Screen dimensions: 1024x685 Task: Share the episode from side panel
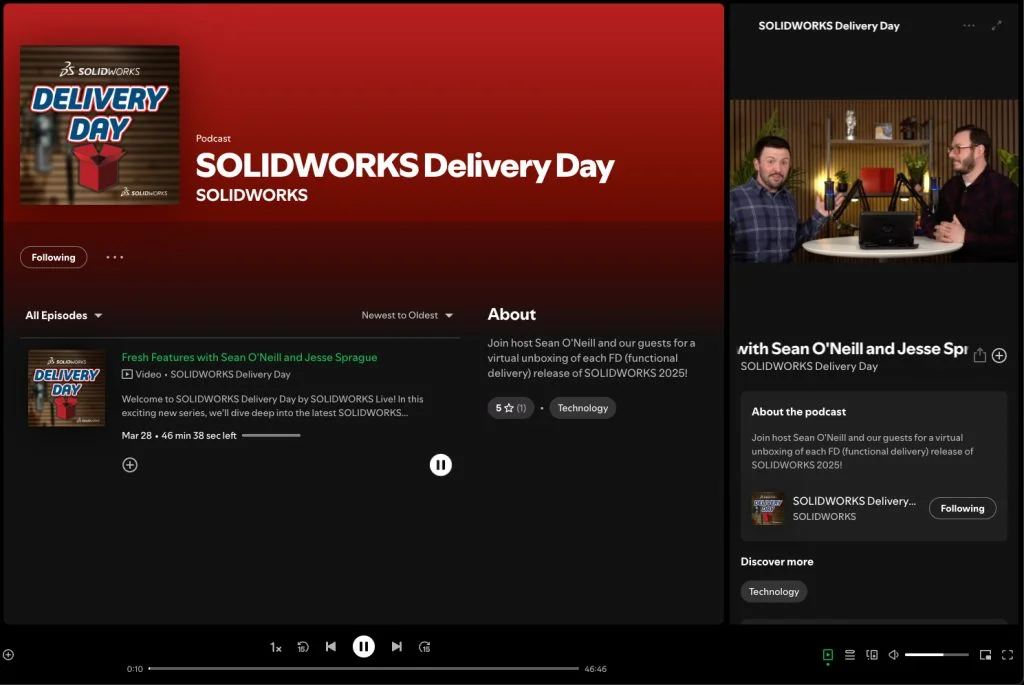[980, 355]
